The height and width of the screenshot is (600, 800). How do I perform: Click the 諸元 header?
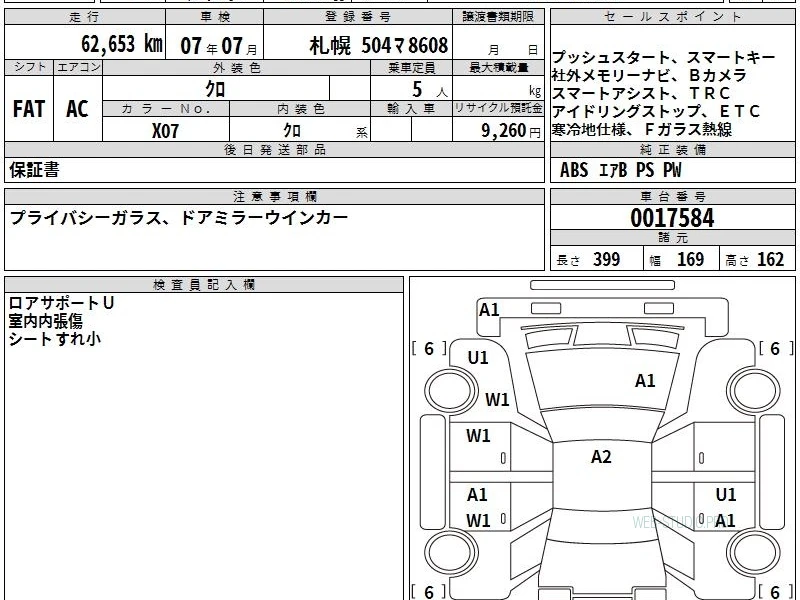point(672,238)
